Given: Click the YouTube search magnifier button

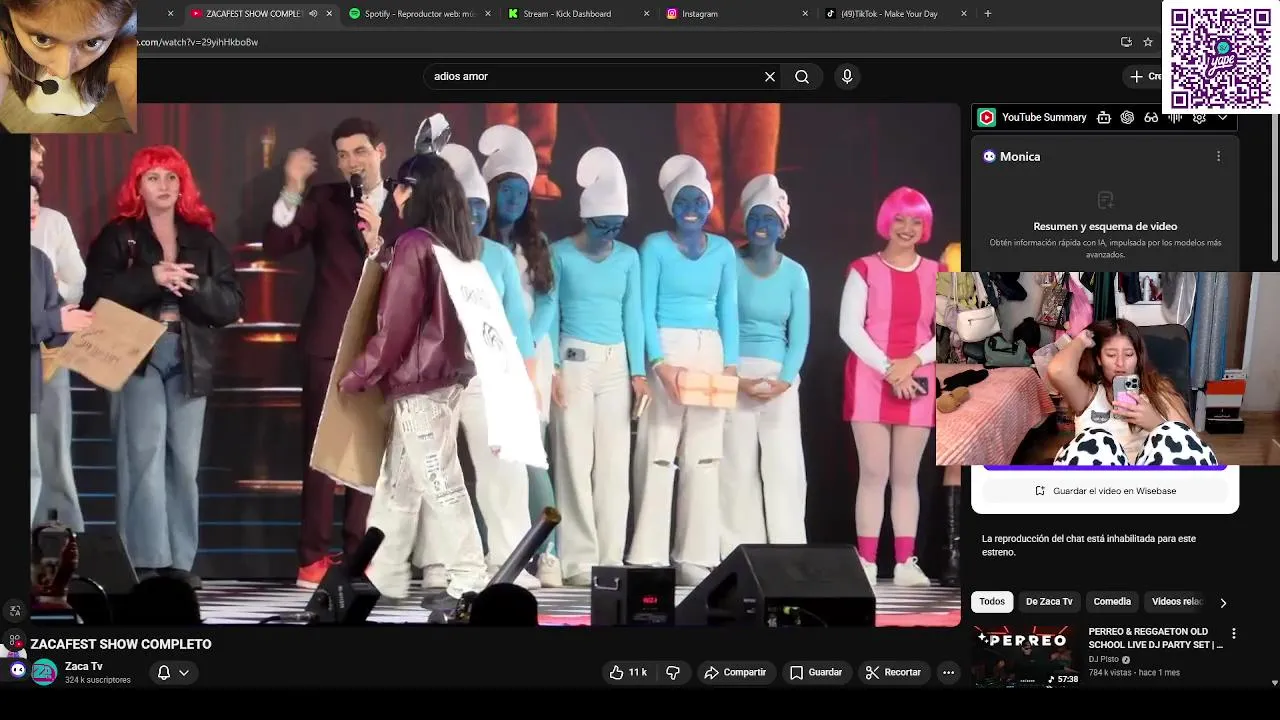Looking at the screenshot, I should (x=802, y=76).
